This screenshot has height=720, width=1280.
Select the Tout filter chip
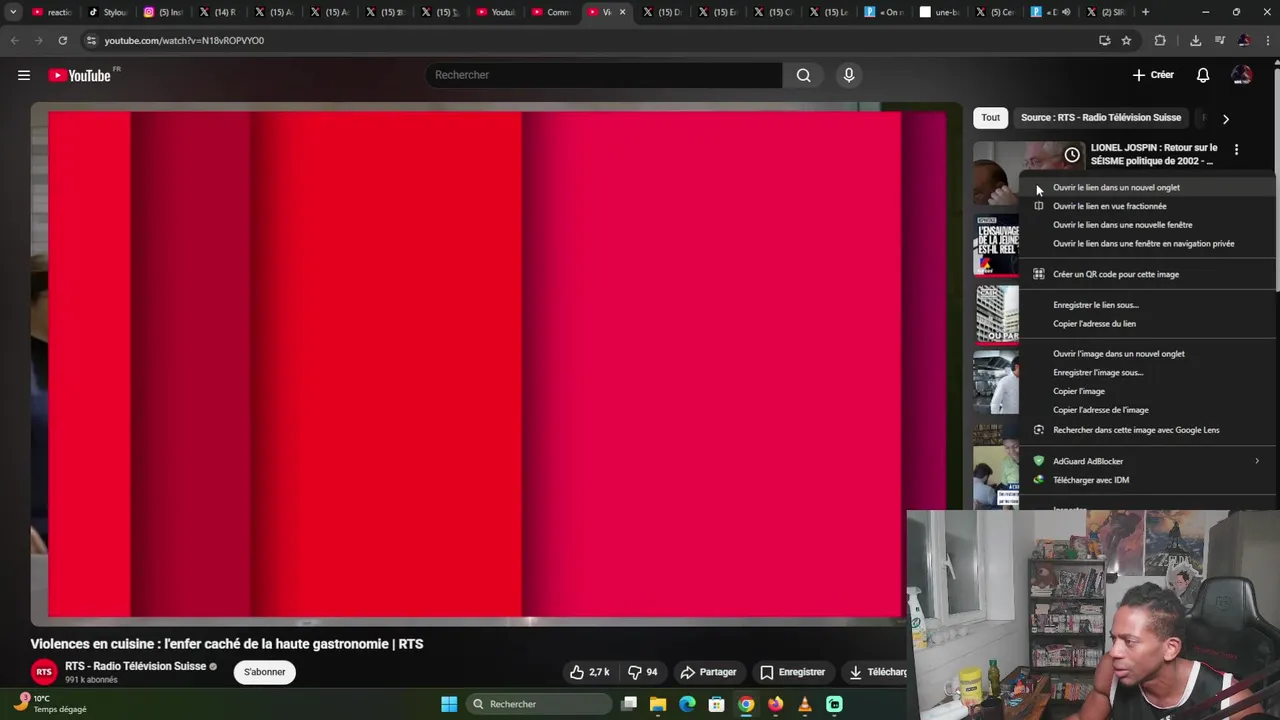990,117
